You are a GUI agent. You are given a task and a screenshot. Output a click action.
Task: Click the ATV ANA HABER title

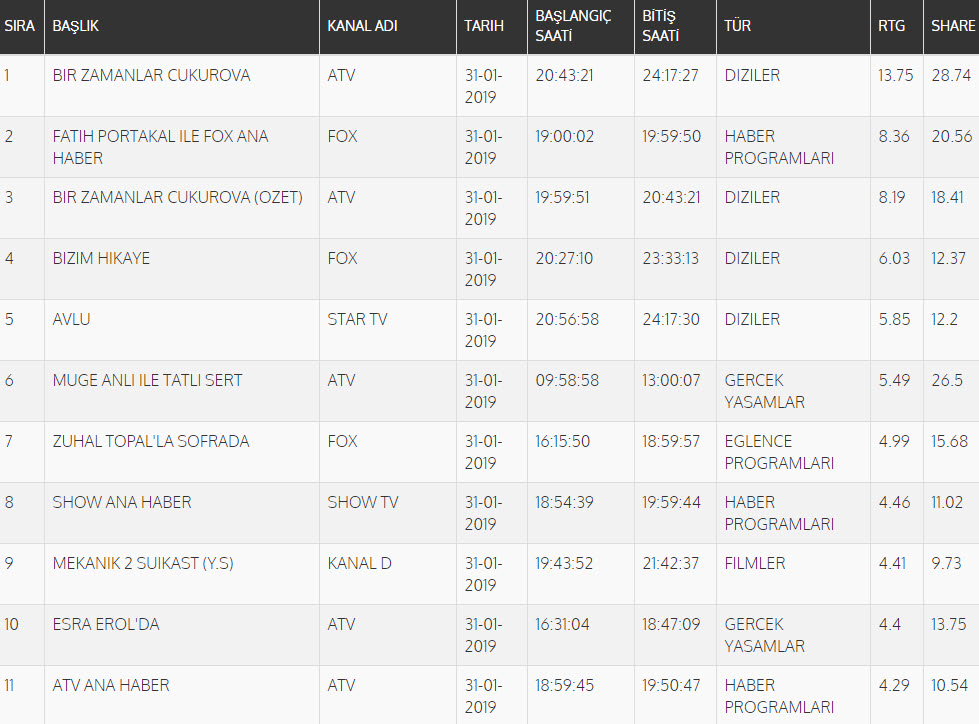[111, 686]
